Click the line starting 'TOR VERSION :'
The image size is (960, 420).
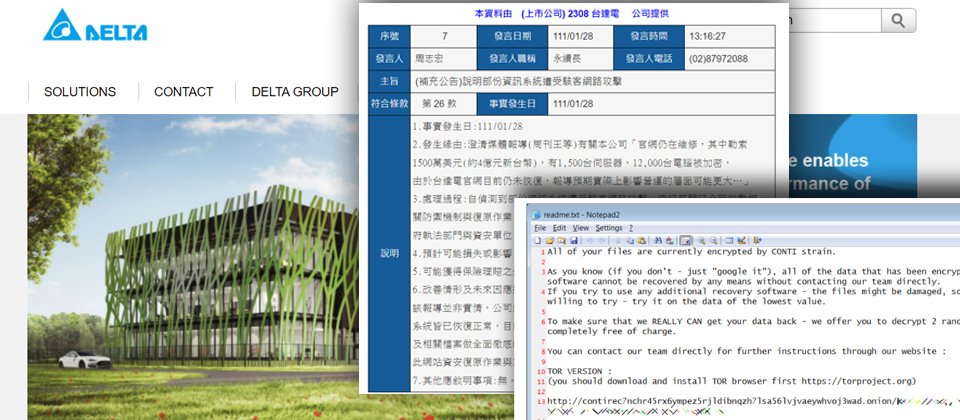tap(579, 372)
